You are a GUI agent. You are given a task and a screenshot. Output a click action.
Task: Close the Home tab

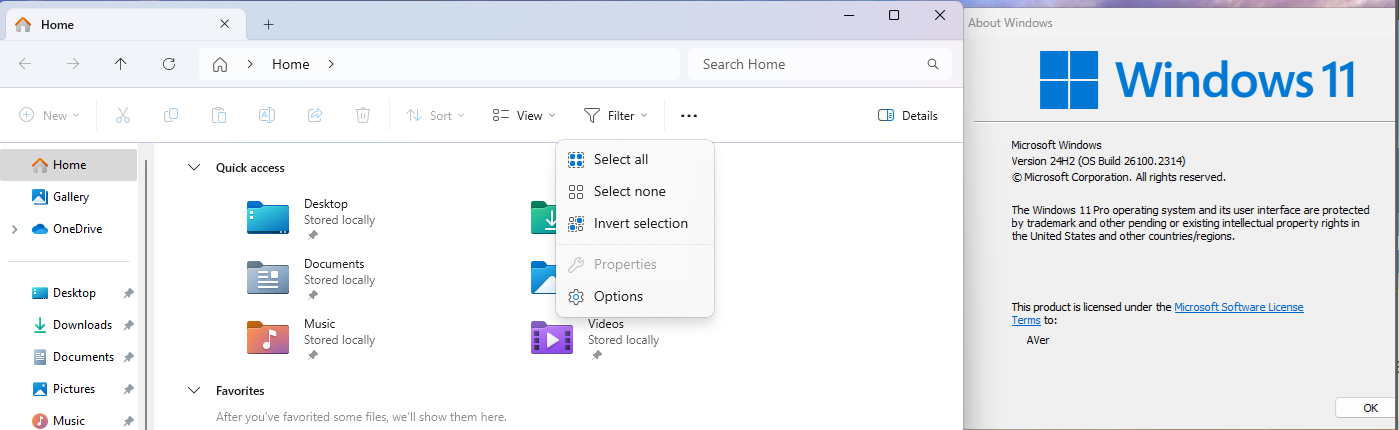point(225,24)
